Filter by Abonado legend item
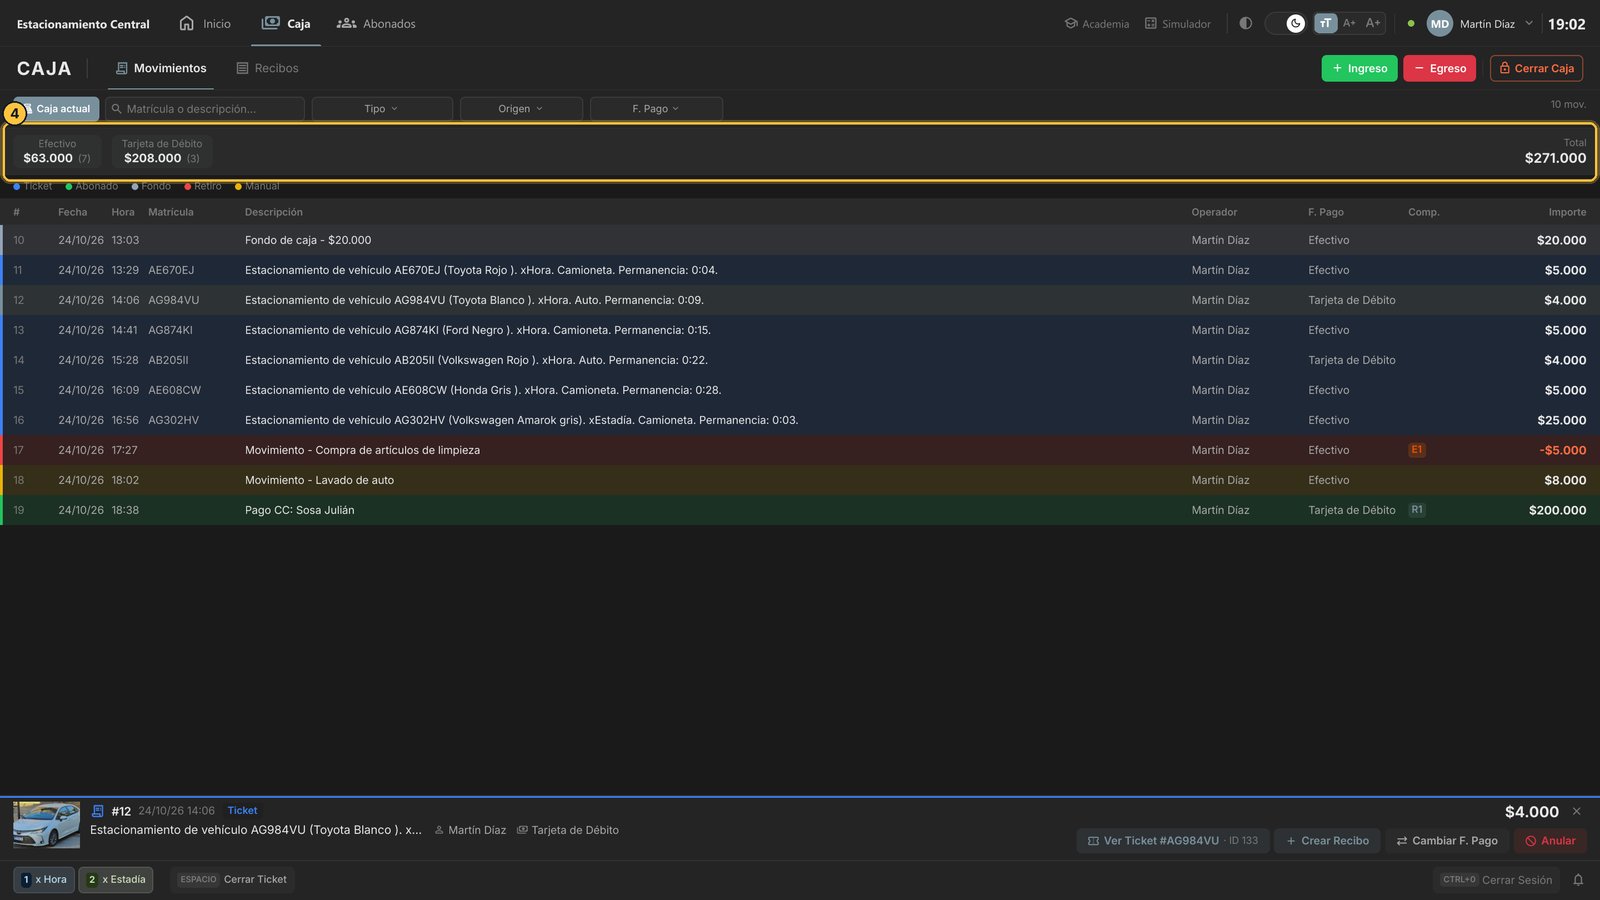 pyautogui.click(x=92, y=186)
